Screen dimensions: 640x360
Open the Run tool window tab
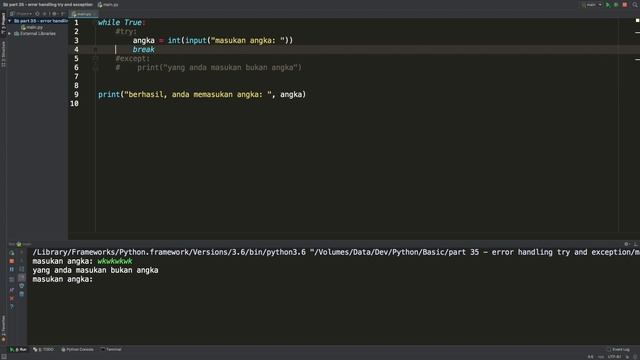[18, 349]
